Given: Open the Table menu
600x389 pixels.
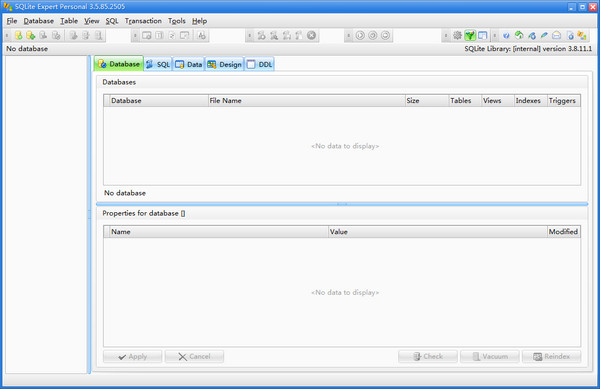Looking at the screenshot, I should (69, 21).
